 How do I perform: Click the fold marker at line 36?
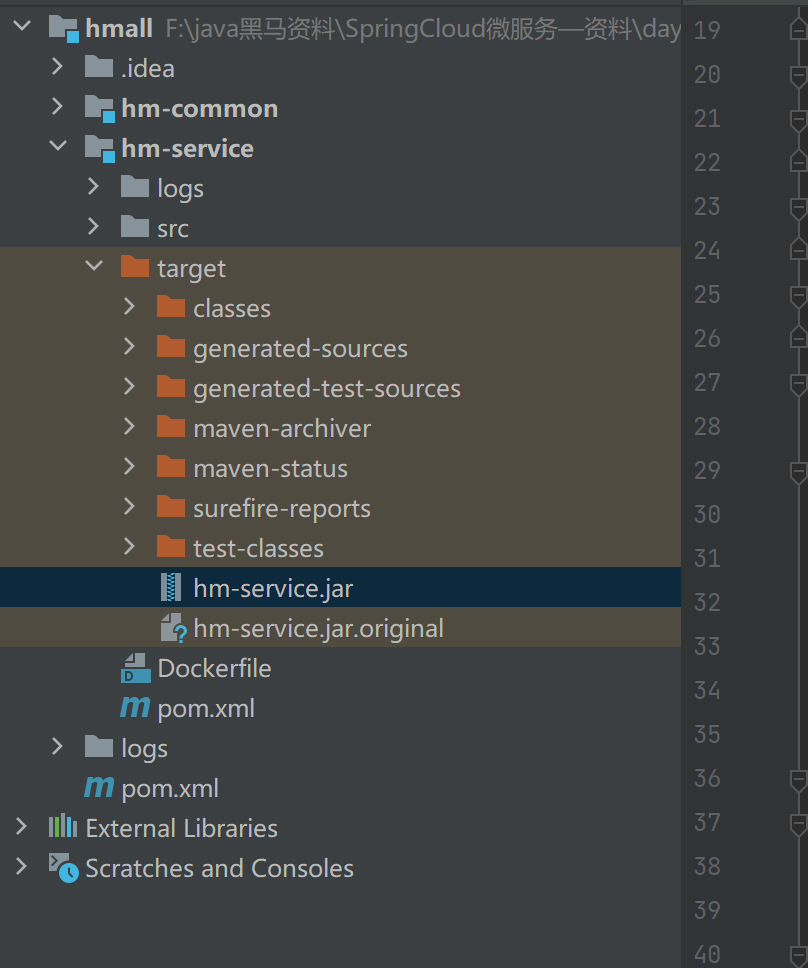pos(799,780)
